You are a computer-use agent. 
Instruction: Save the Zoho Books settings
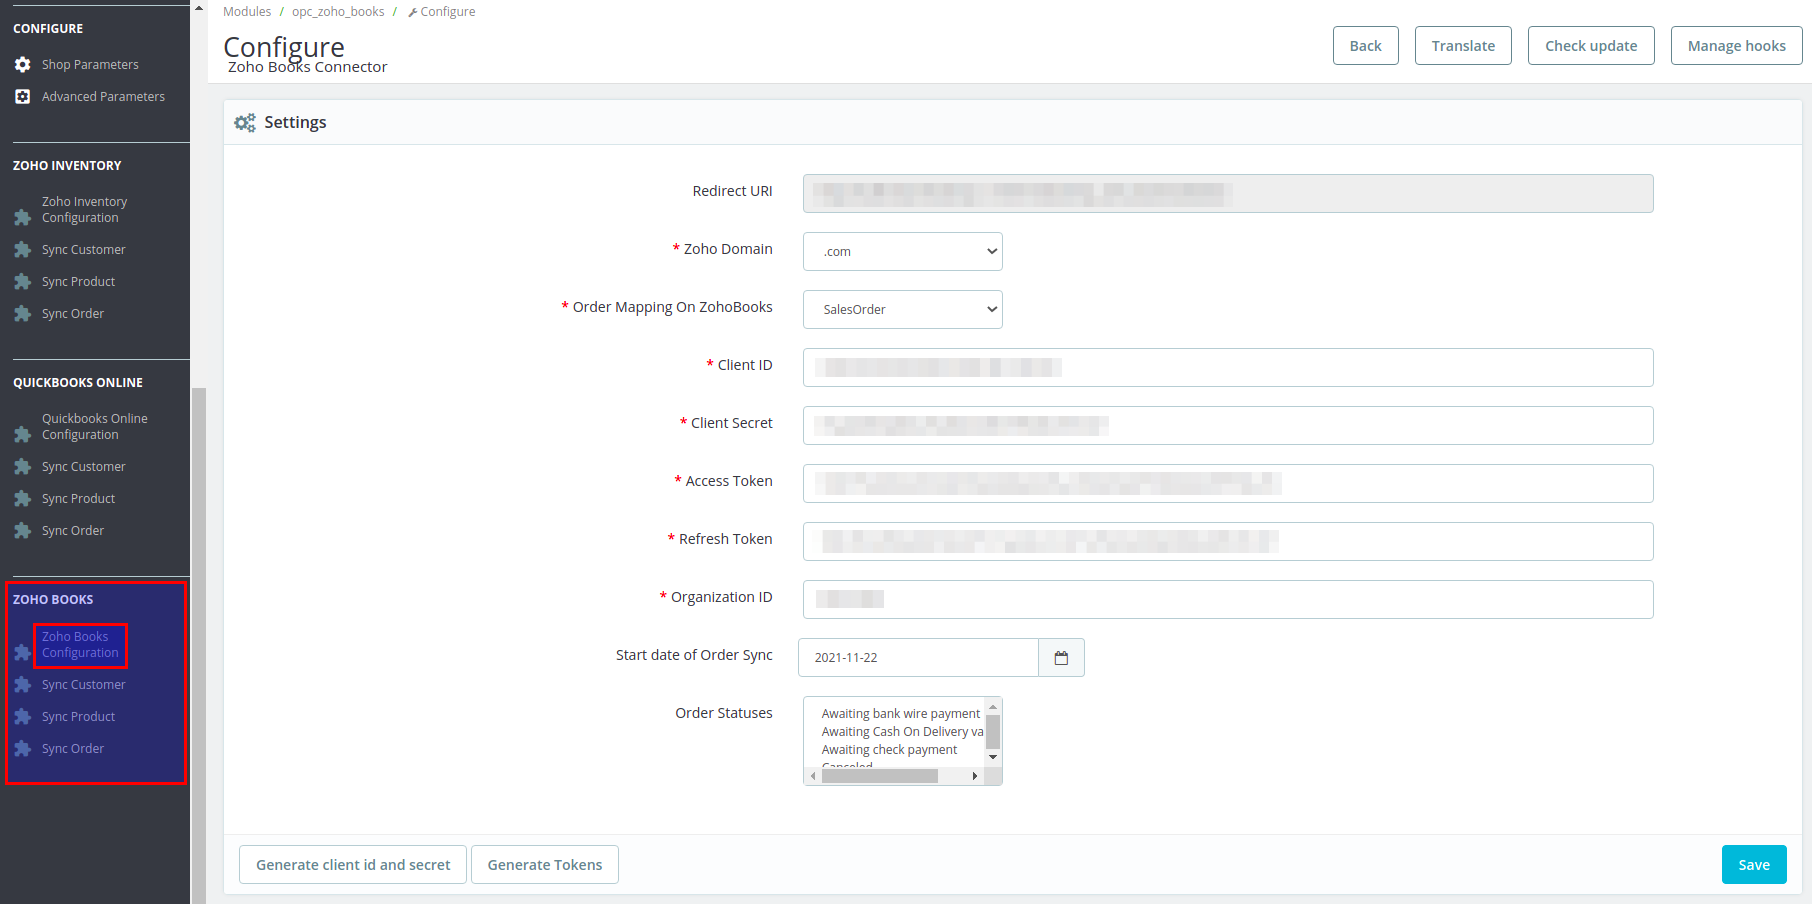1754,865
